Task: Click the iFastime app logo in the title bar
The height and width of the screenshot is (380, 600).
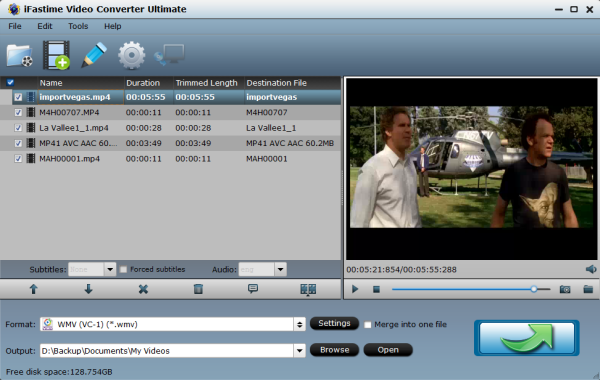Action: pos(14,9)
